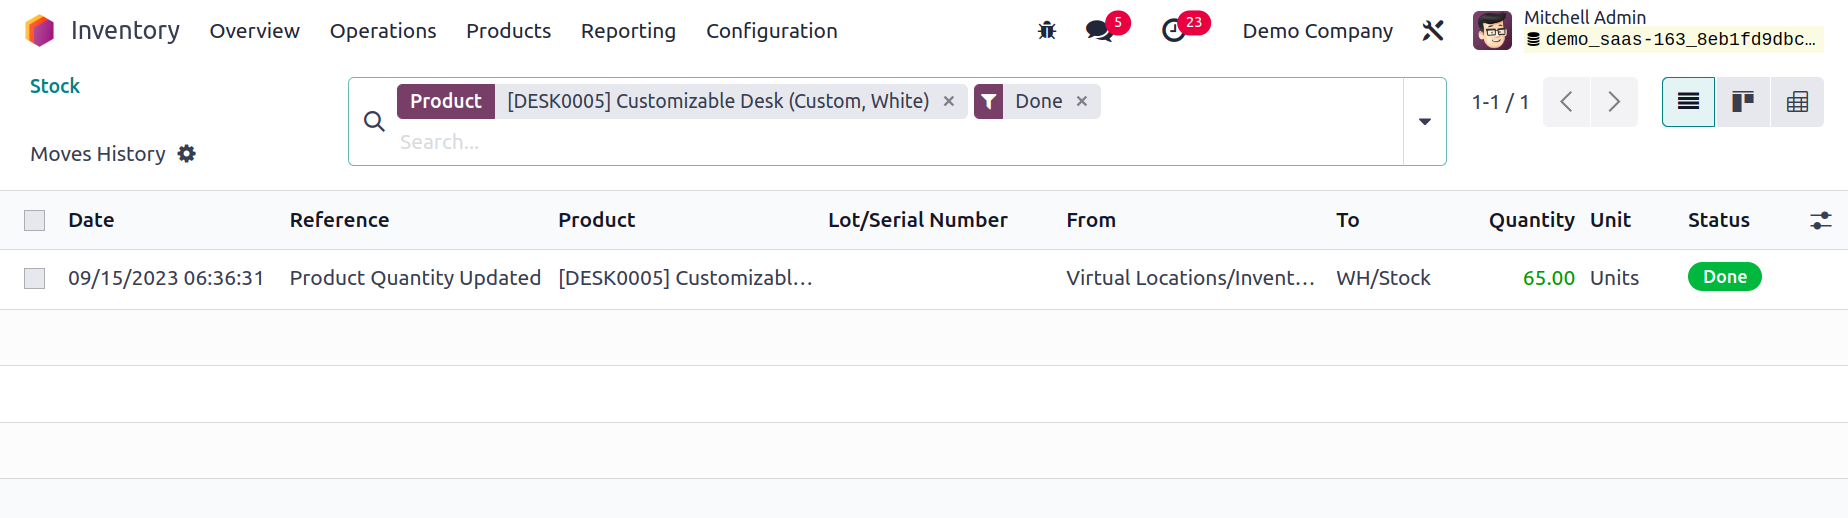This screenshot has height=518, width=1848.
Task: Open the Reporting menu
Action: coord(628,31)
